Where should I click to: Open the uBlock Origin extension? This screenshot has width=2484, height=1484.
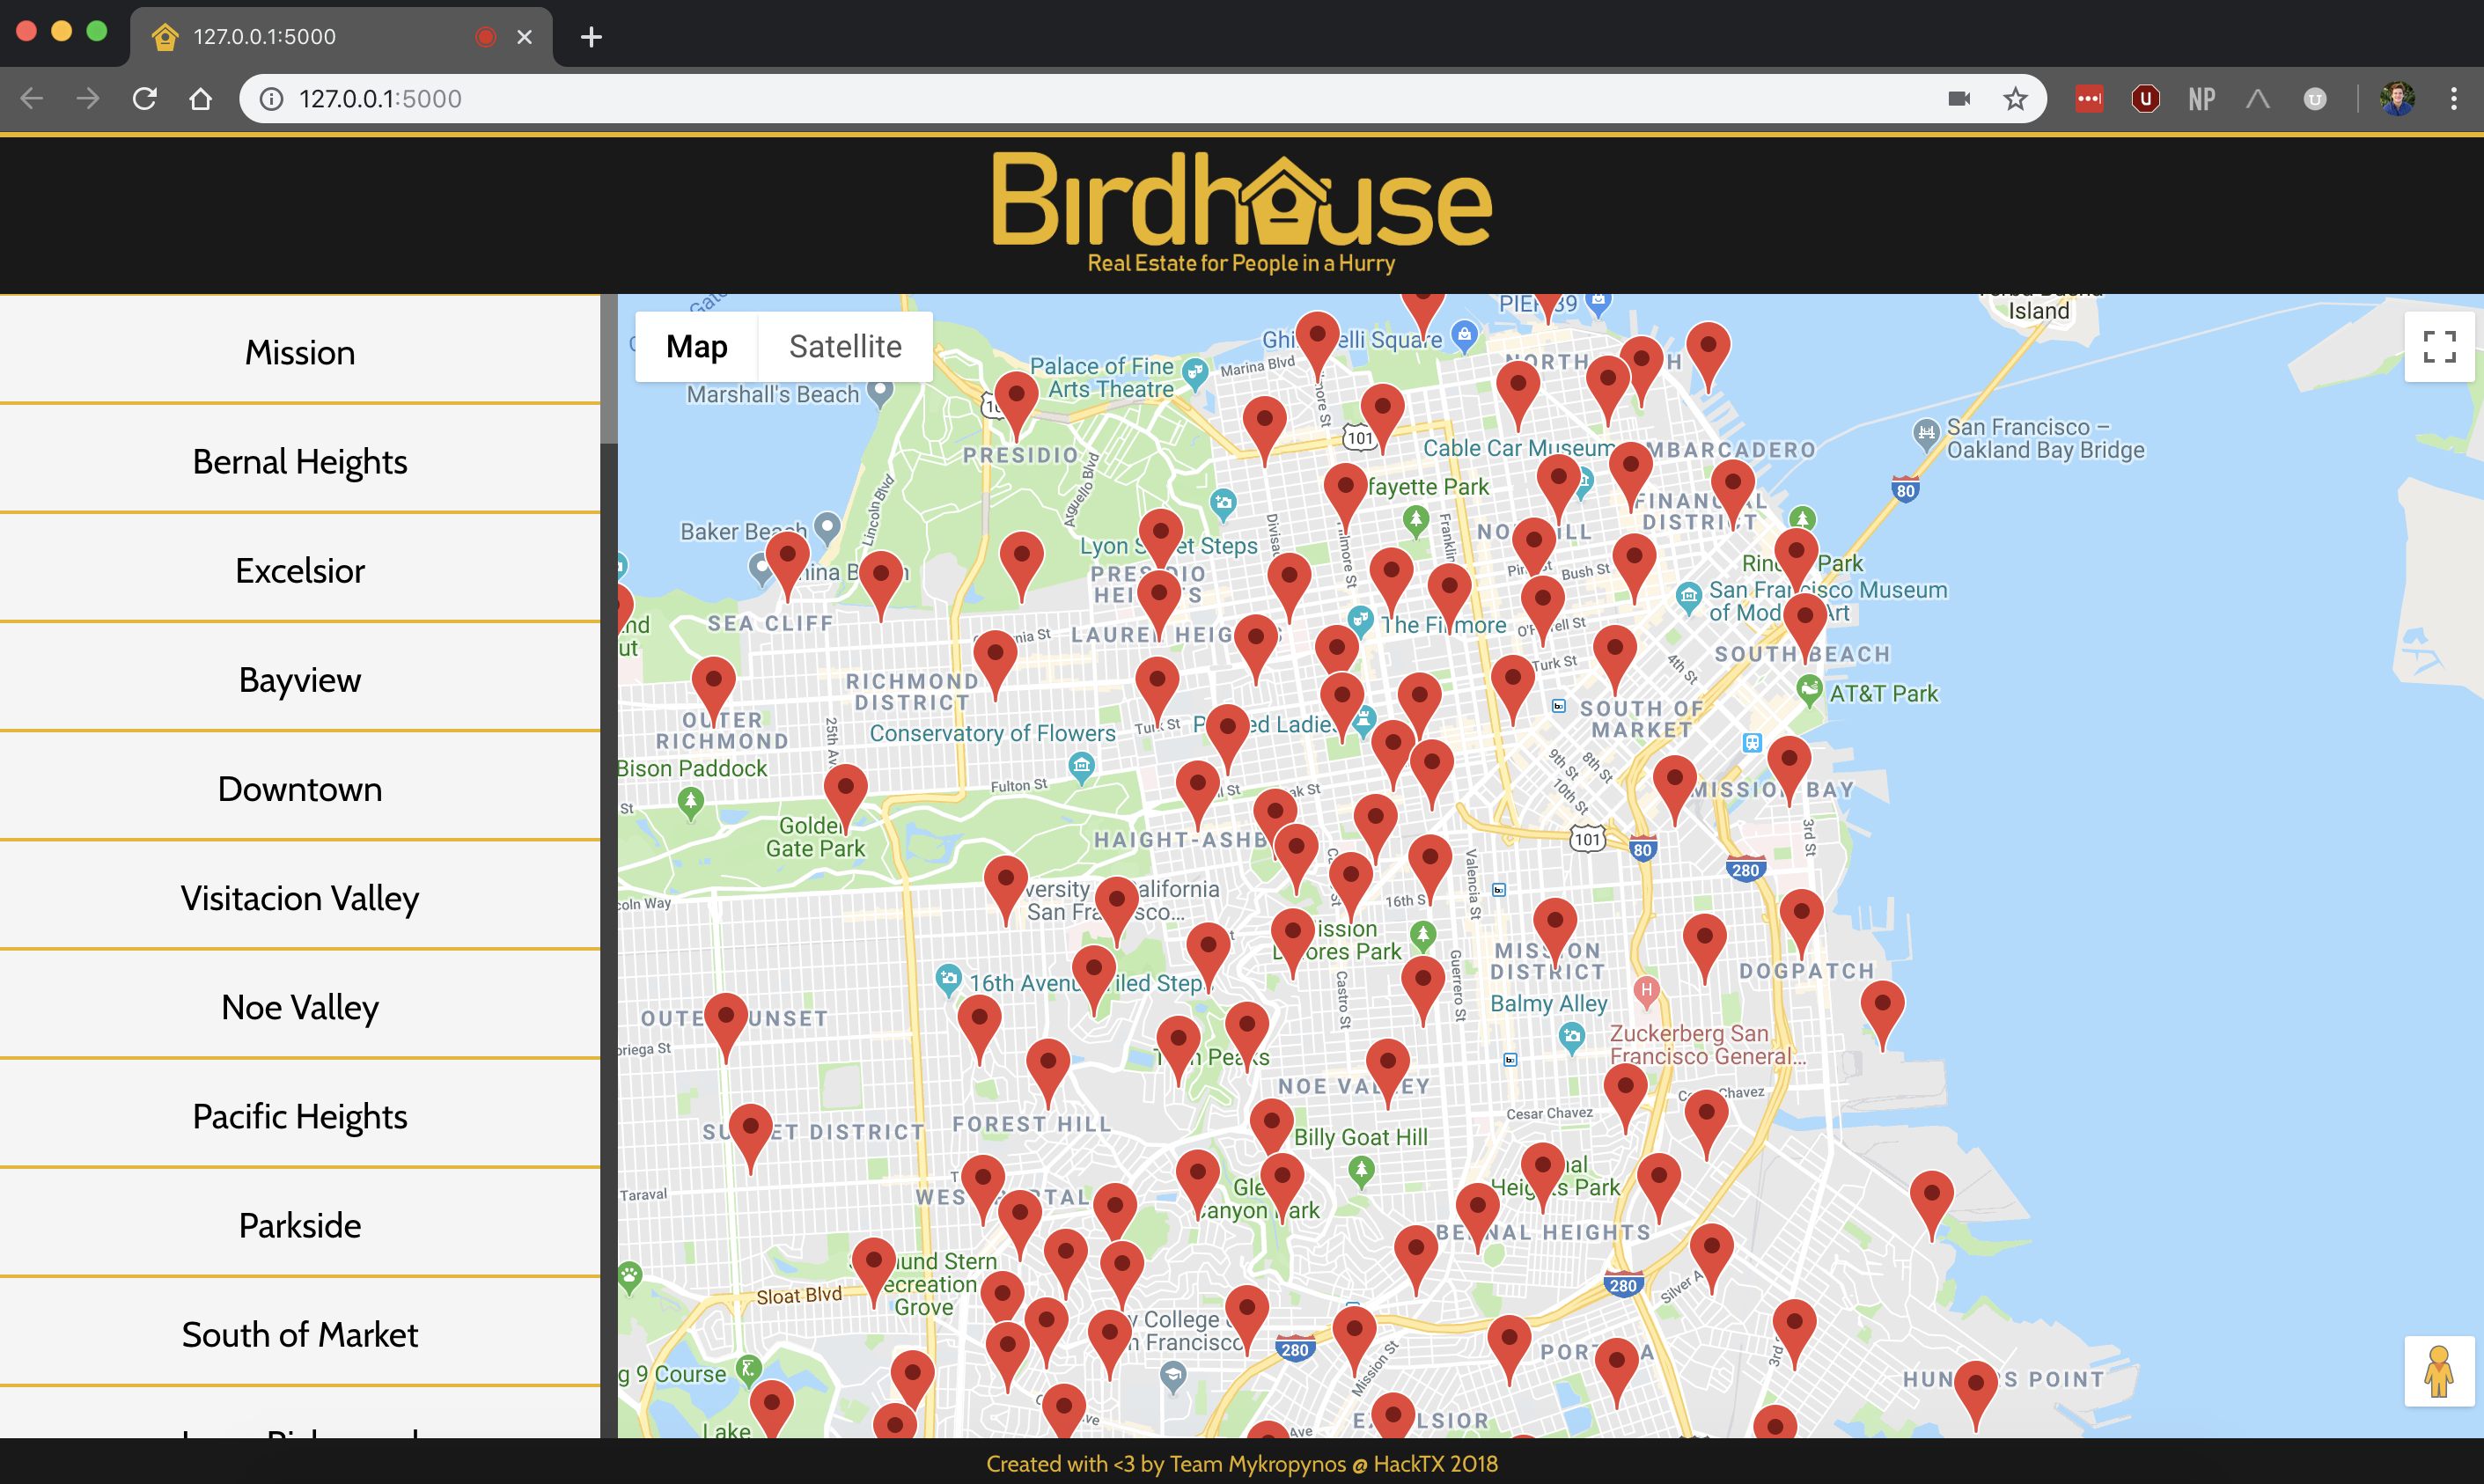click(x=2145, y=98)
